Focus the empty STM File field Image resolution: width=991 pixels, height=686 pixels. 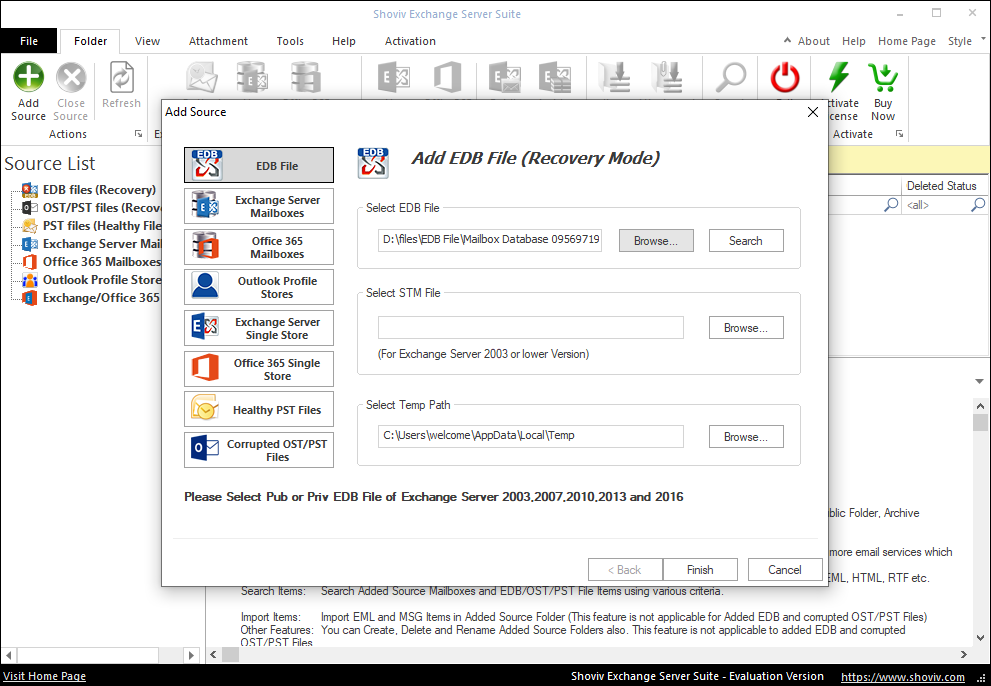531,328
